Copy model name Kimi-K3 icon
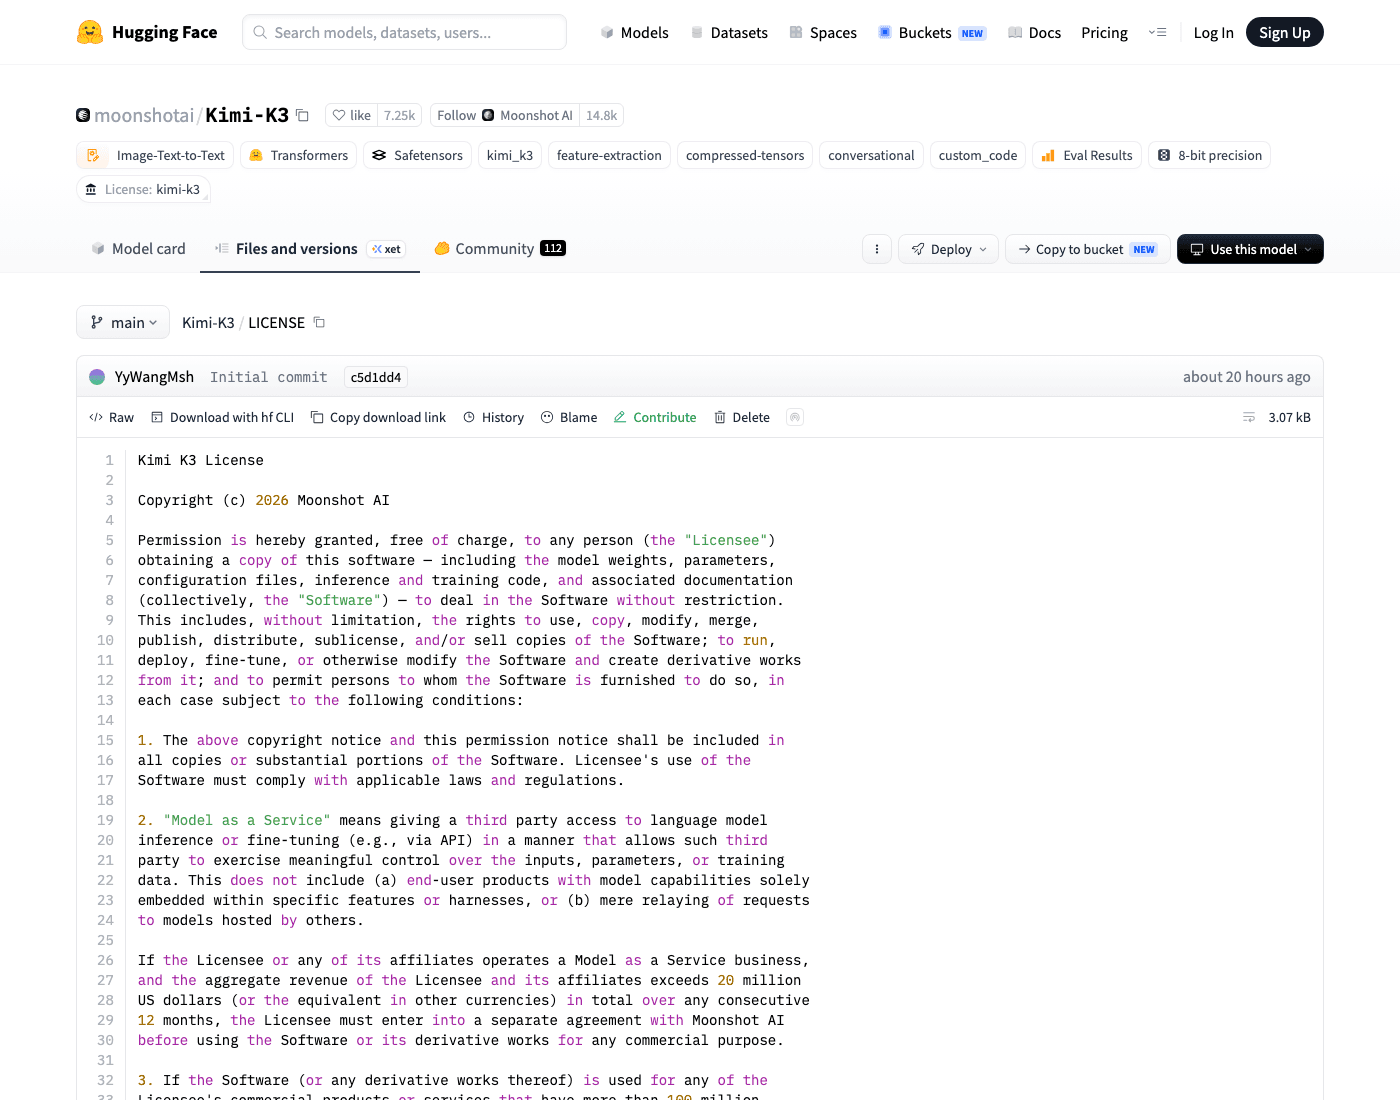This screenshot has height=1100, width=1400. tap(302, 115)
